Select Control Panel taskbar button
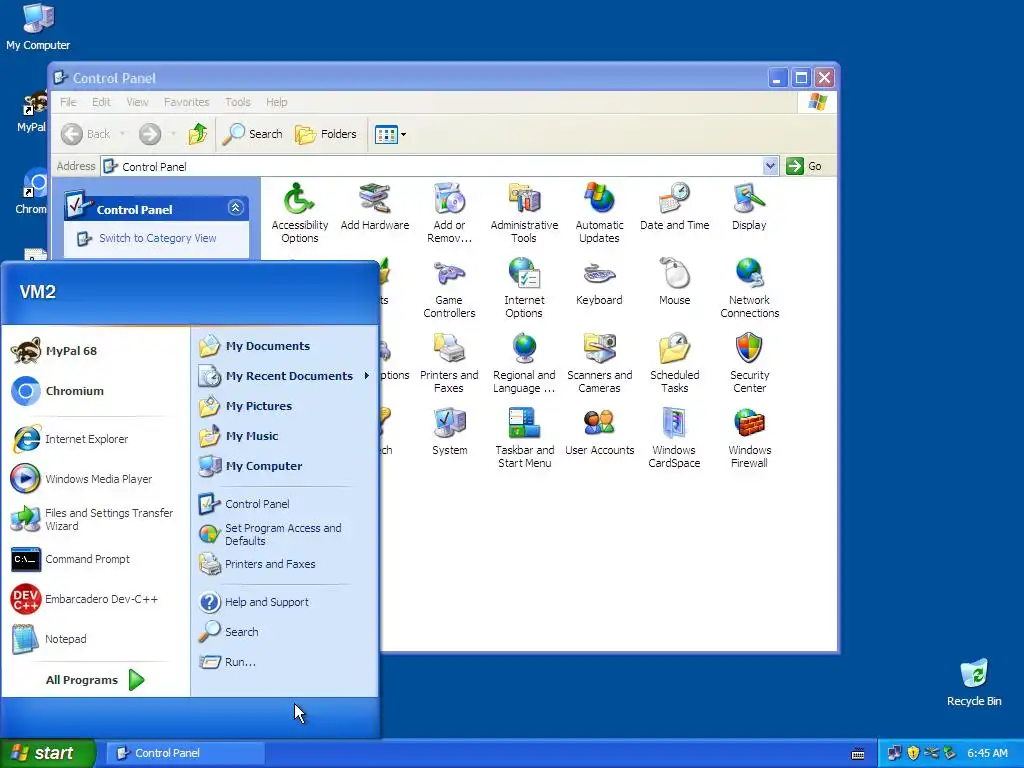The image size is (1024, 768). 185,753
